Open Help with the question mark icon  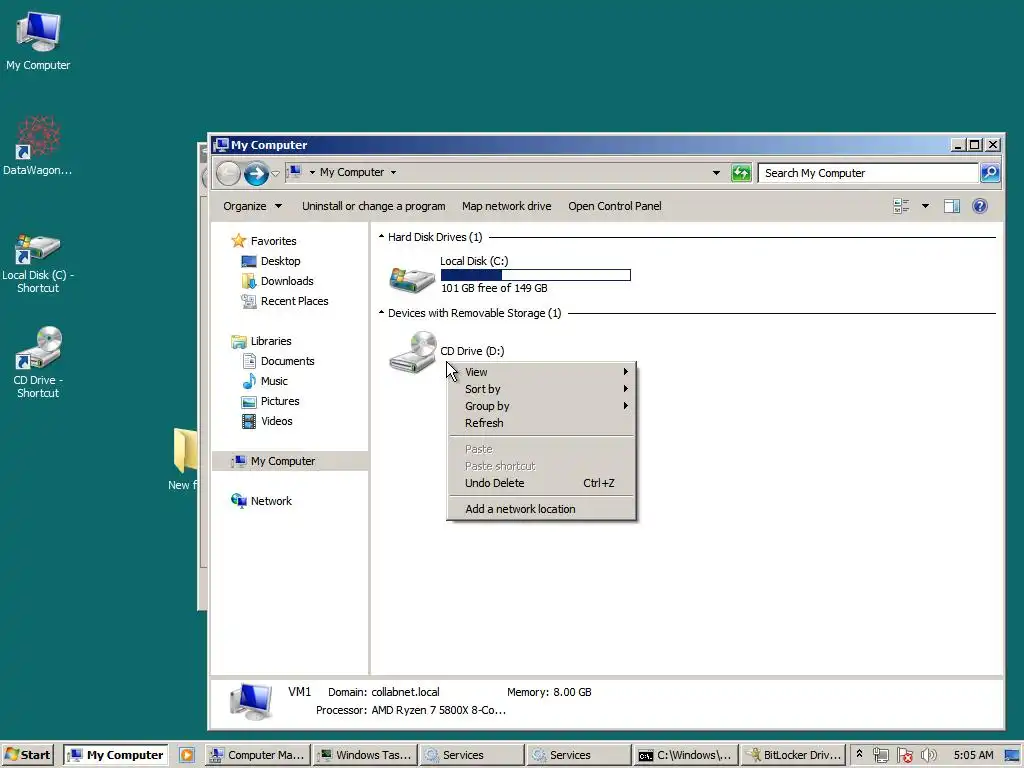(x=980, y=206)
